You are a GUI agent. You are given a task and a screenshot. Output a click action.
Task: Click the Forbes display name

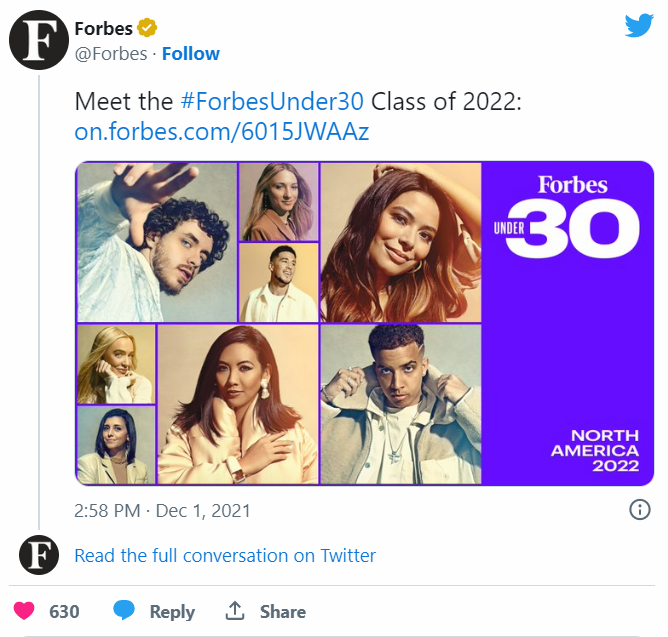click(x=103, y=29)
